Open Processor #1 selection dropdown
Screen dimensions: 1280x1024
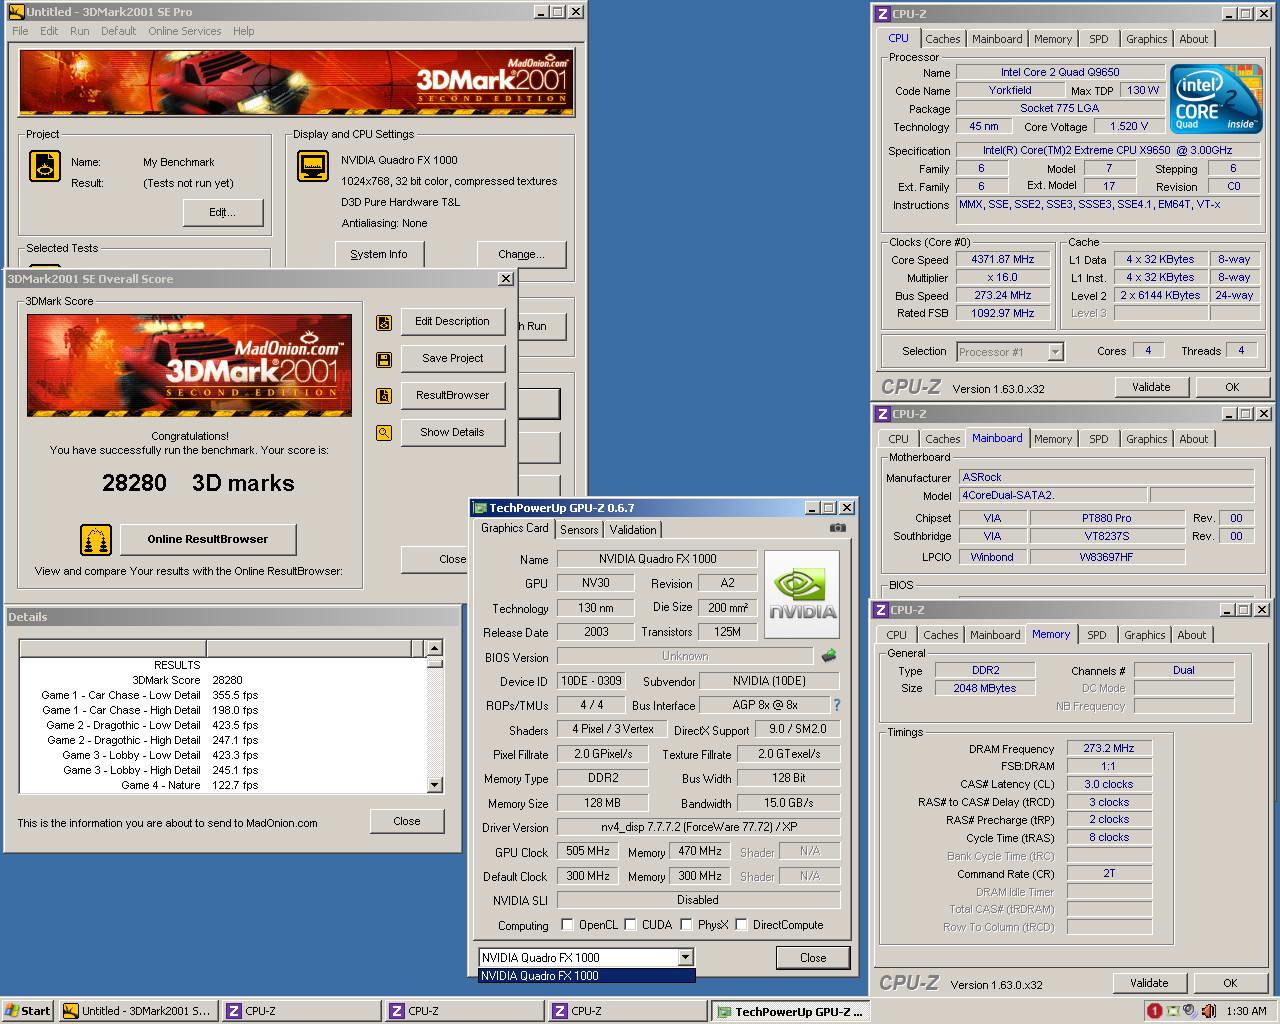(1055, 352)
